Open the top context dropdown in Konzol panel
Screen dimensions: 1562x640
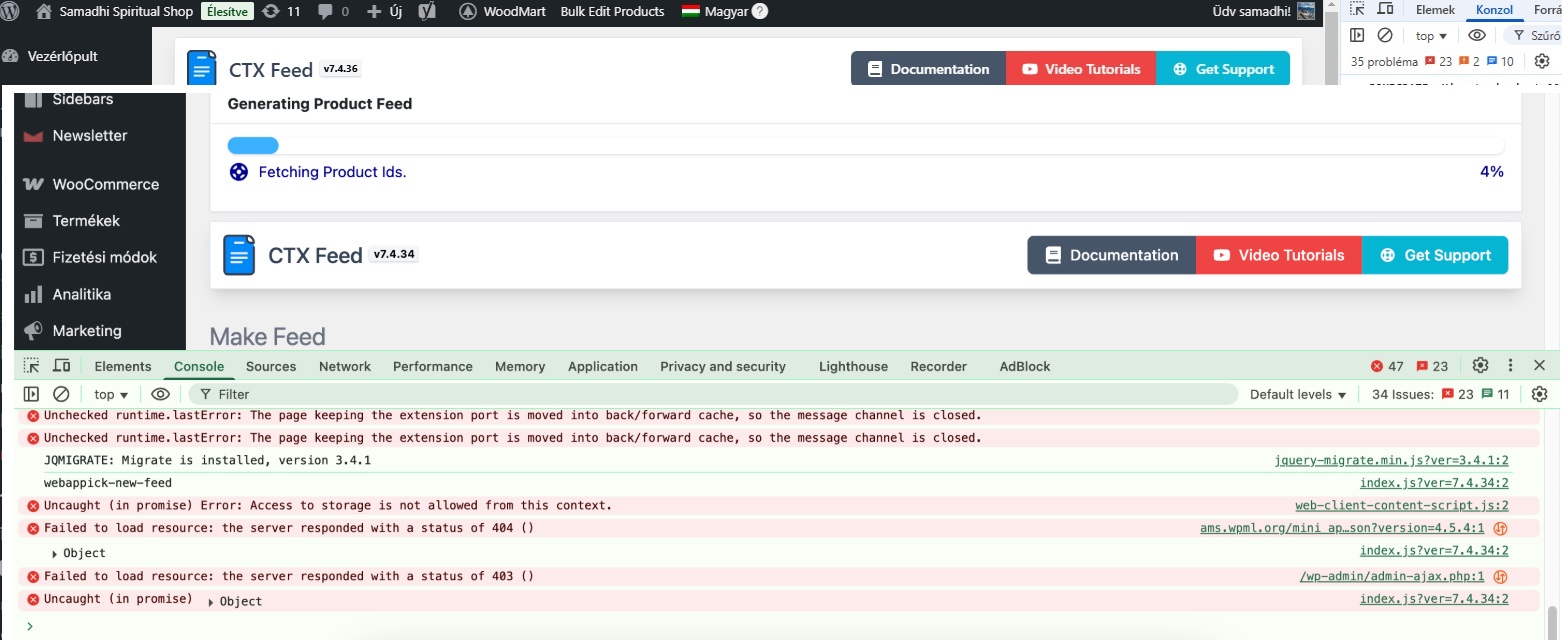pos(1432,35)
